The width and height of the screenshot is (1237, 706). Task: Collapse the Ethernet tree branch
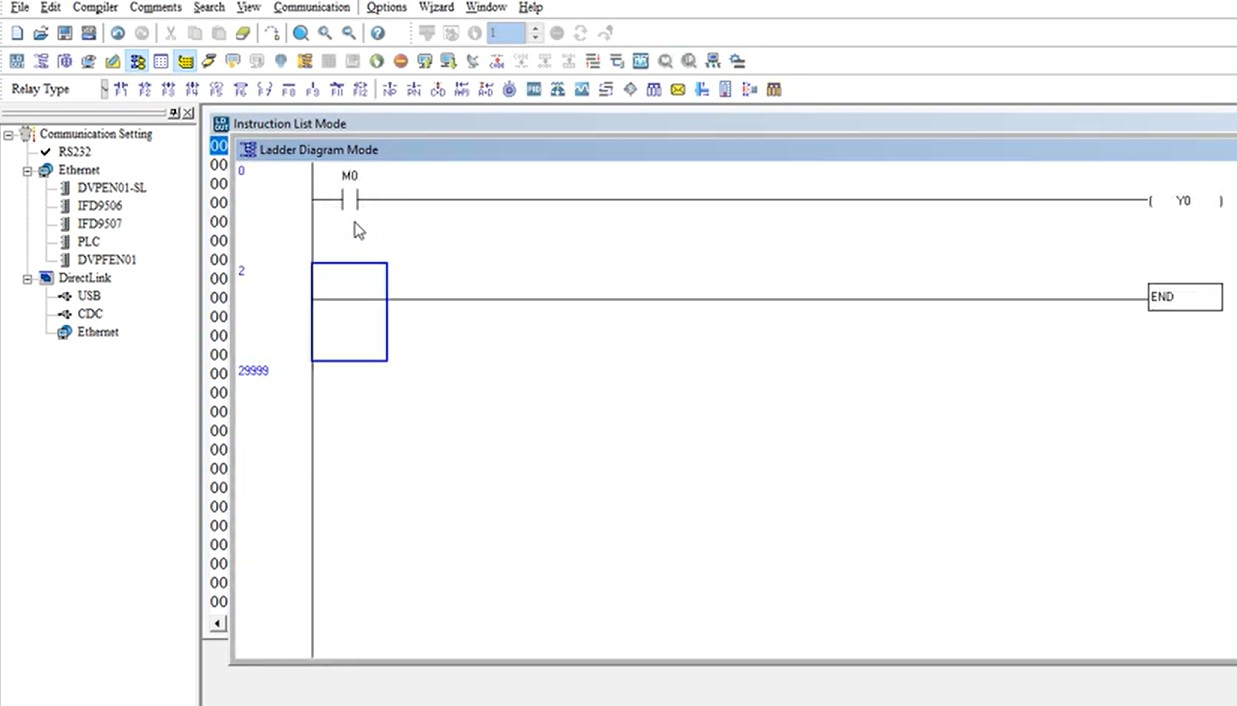28,171
